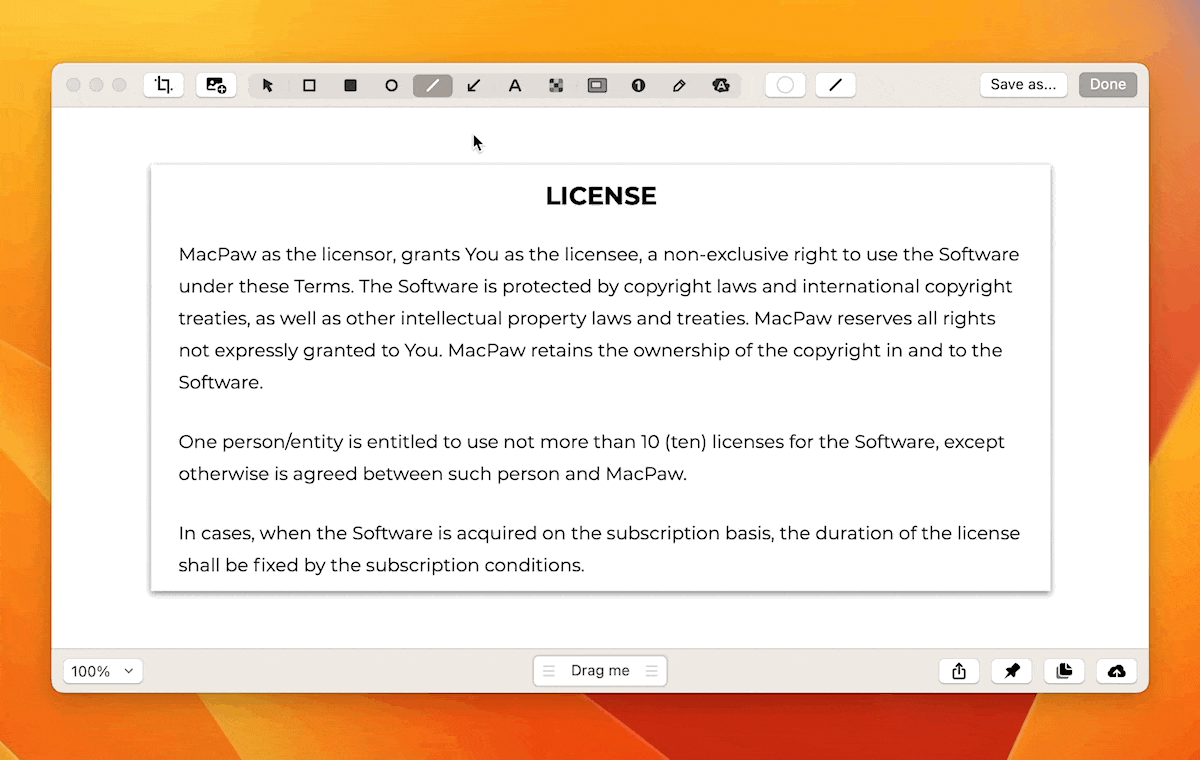Click the Save as... button
1200x760 pixels.
[1023, 85]
